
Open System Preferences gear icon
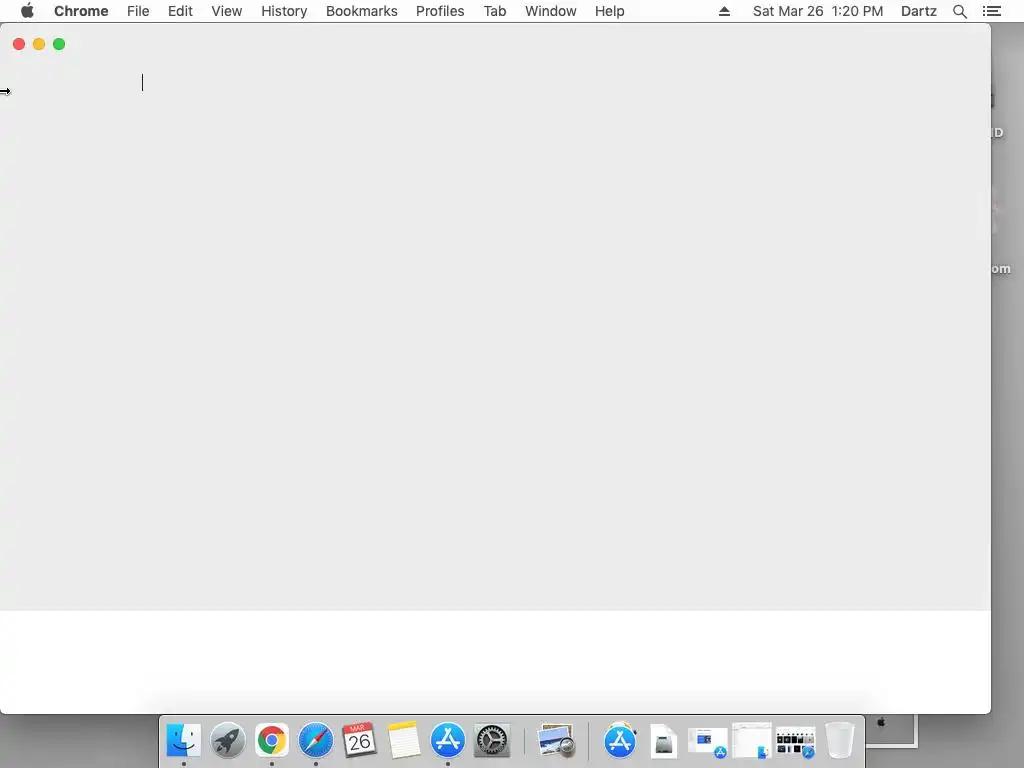click(x=491, y=741)
